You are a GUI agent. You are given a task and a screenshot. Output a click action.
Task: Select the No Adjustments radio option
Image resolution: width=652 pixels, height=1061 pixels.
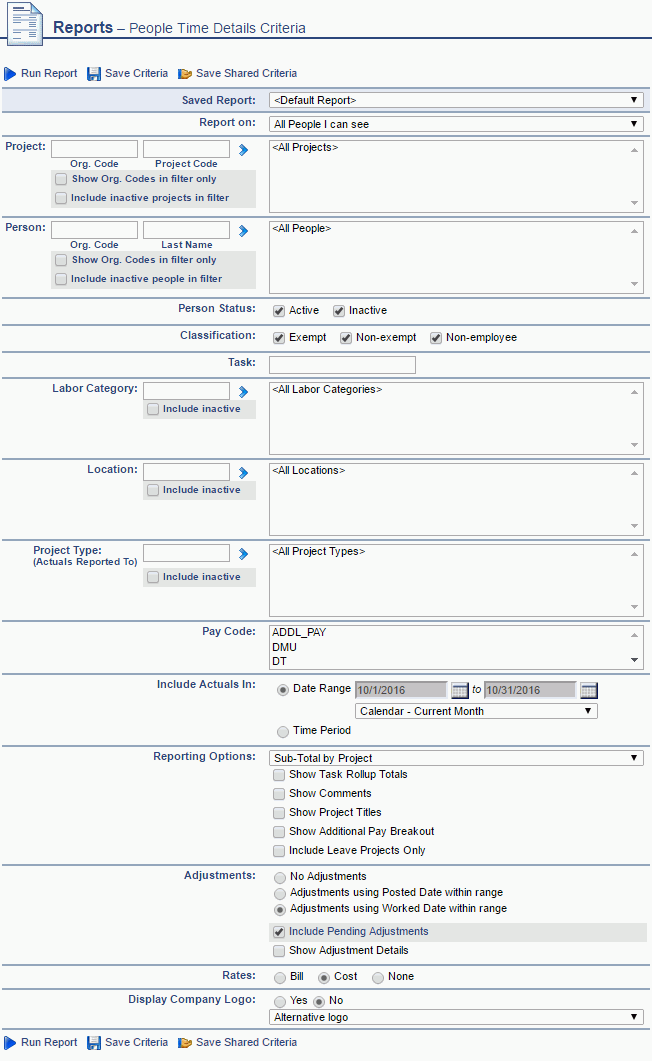click(x=279, y=878)
